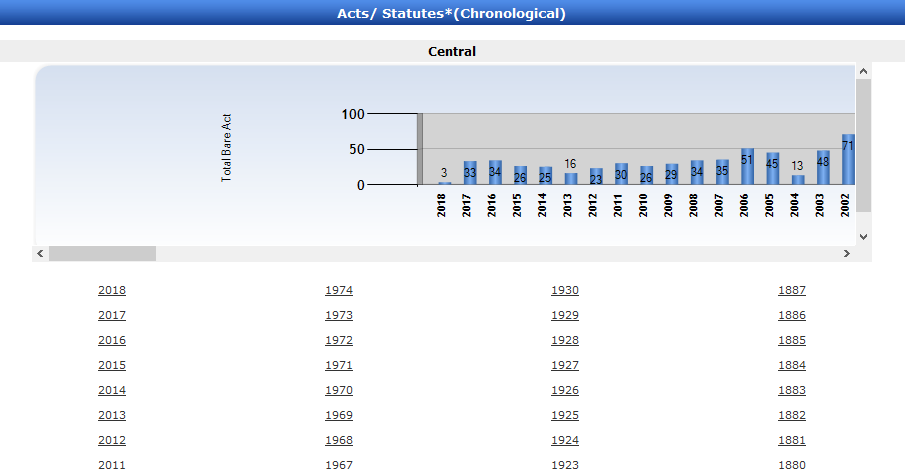905x470 pixels.
Task: Click the chart's scroll left arrow
Action: click(x=40, y=254)
